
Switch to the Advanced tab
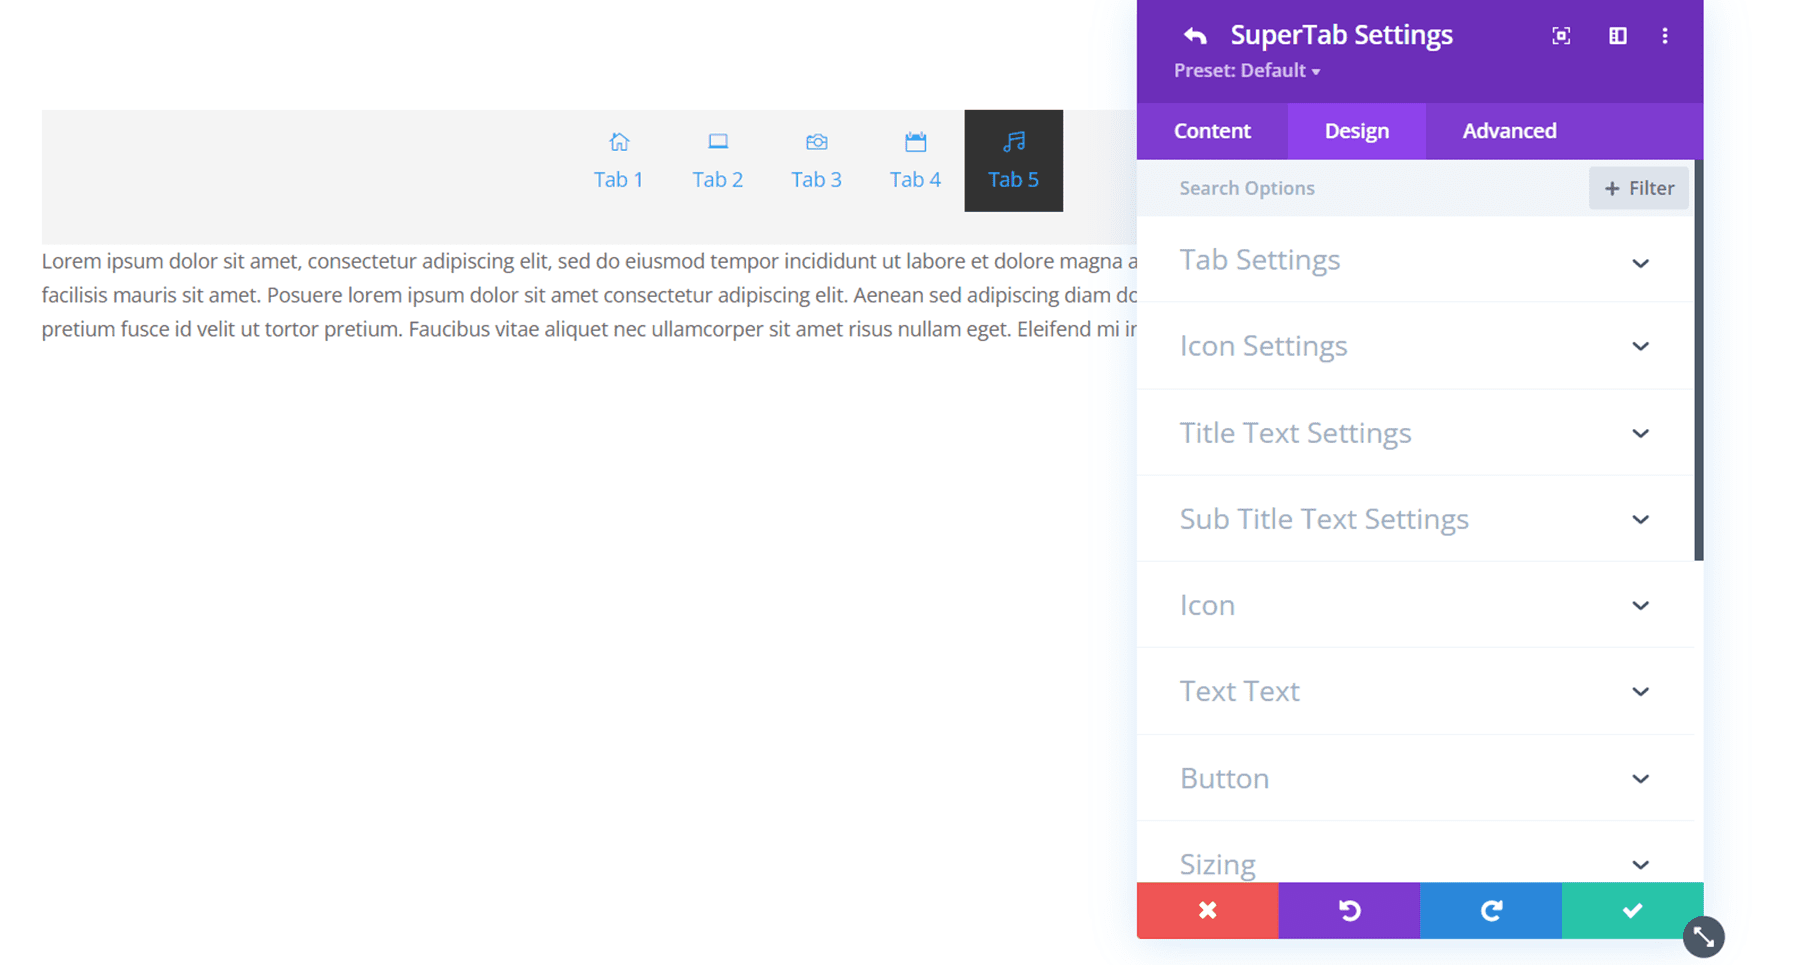(x=1509, y=130)
